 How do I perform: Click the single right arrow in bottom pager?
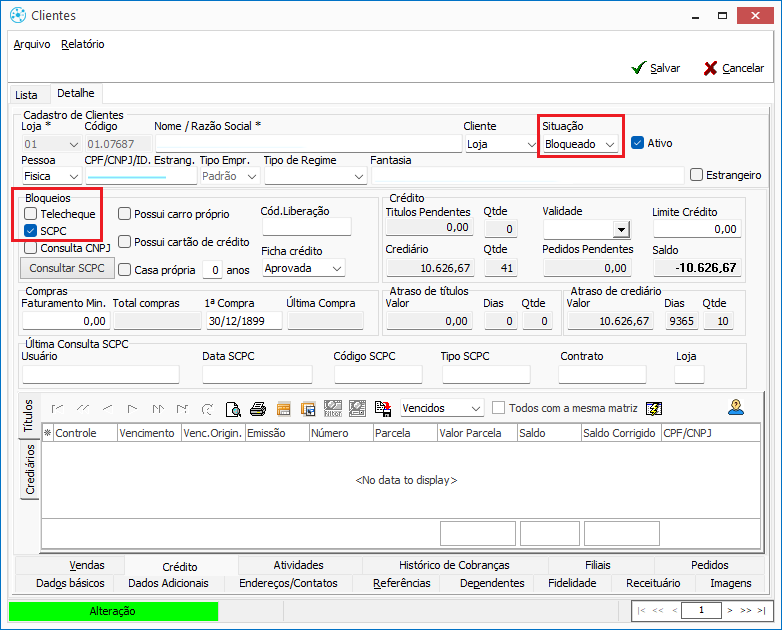[x=730, y=611]
